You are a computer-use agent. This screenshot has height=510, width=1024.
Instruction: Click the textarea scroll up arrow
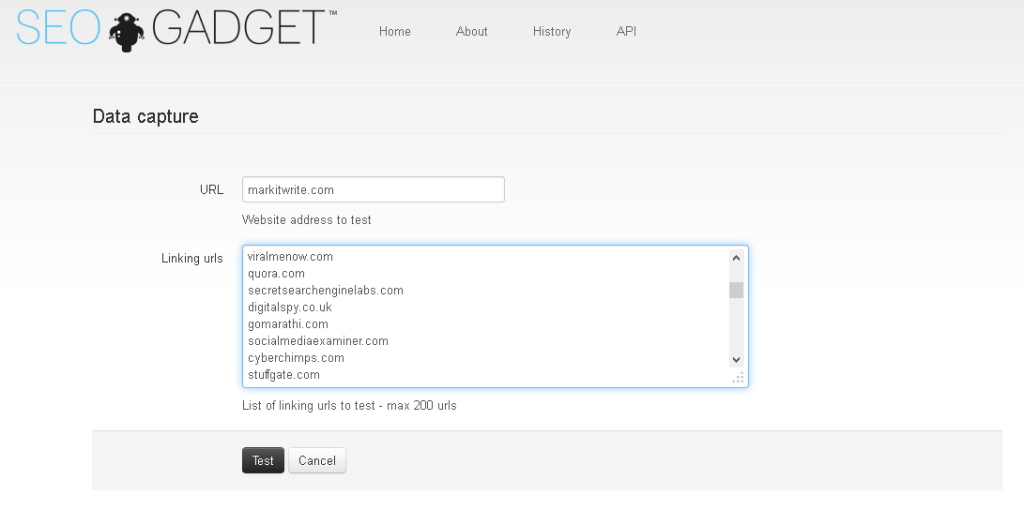[x=736, y=257]
